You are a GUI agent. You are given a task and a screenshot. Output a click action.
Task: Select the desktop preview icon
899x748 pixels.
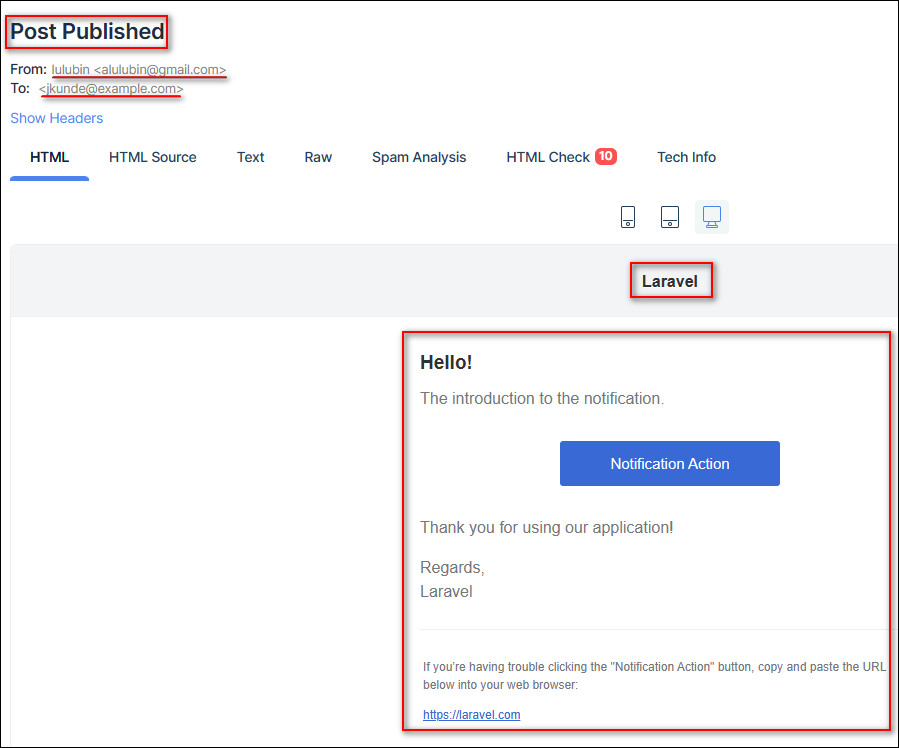tap(712, 217)
